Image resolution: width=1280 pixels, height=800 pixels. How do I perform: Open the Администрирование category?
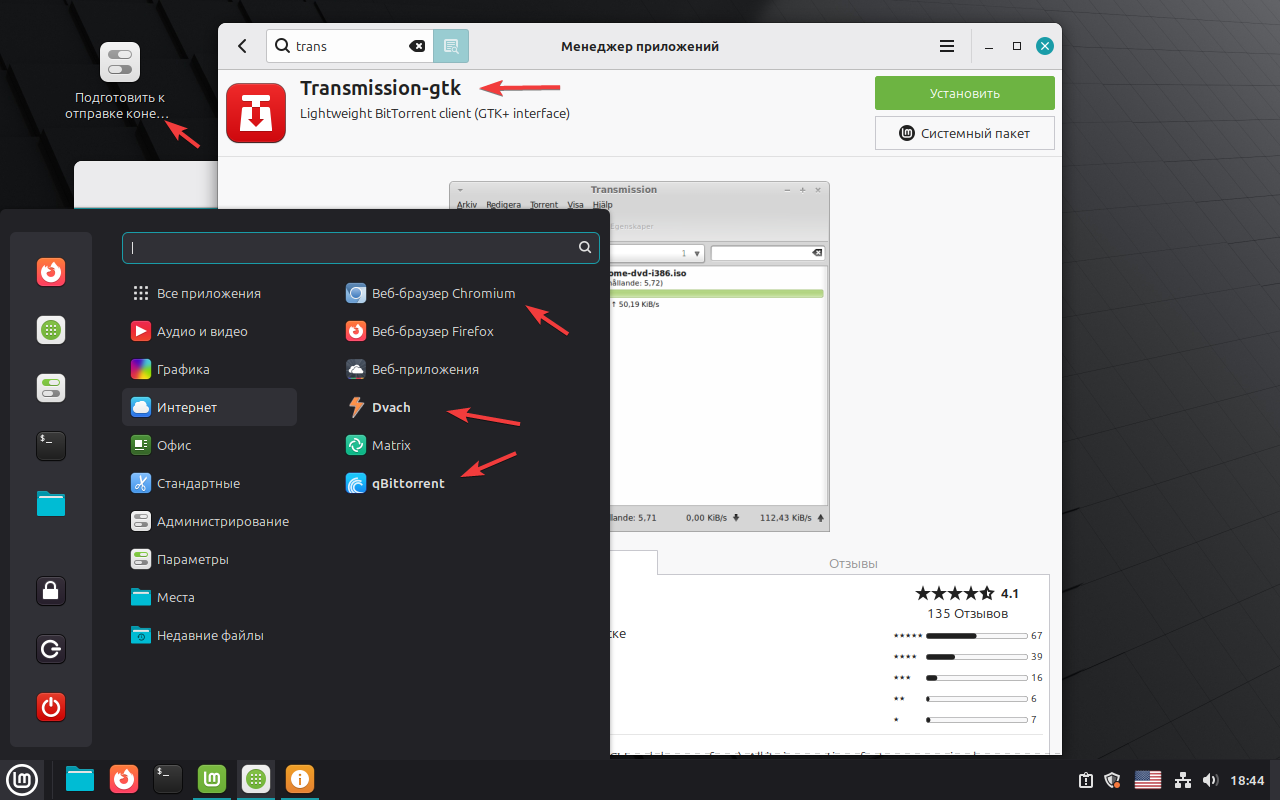point(209,521)
